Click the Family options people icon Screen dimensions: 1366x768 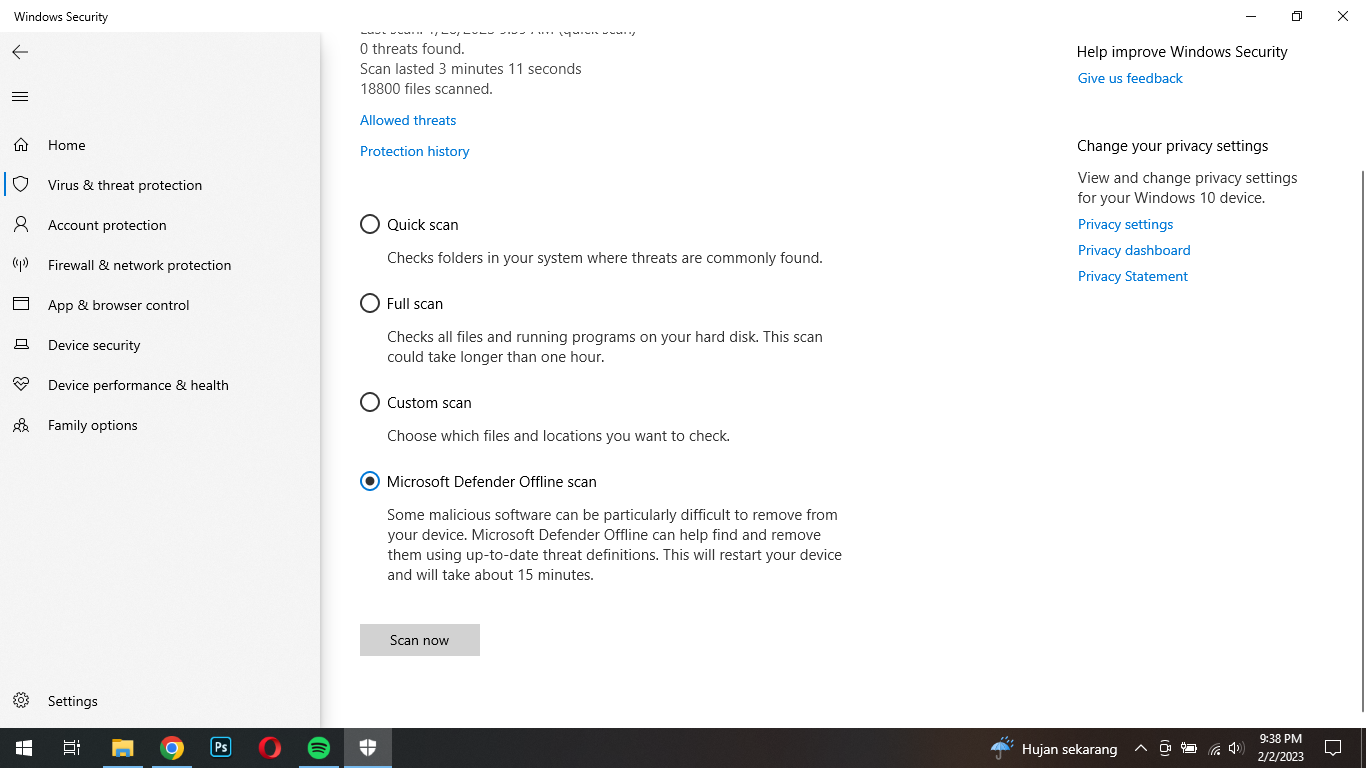[x=21, y=425]
